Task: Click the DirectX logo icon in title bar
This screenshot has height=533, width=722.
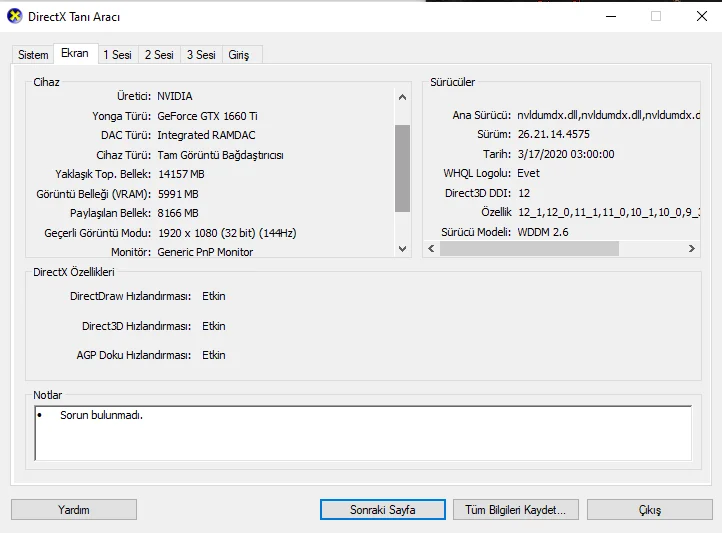Action: (15, 16)
